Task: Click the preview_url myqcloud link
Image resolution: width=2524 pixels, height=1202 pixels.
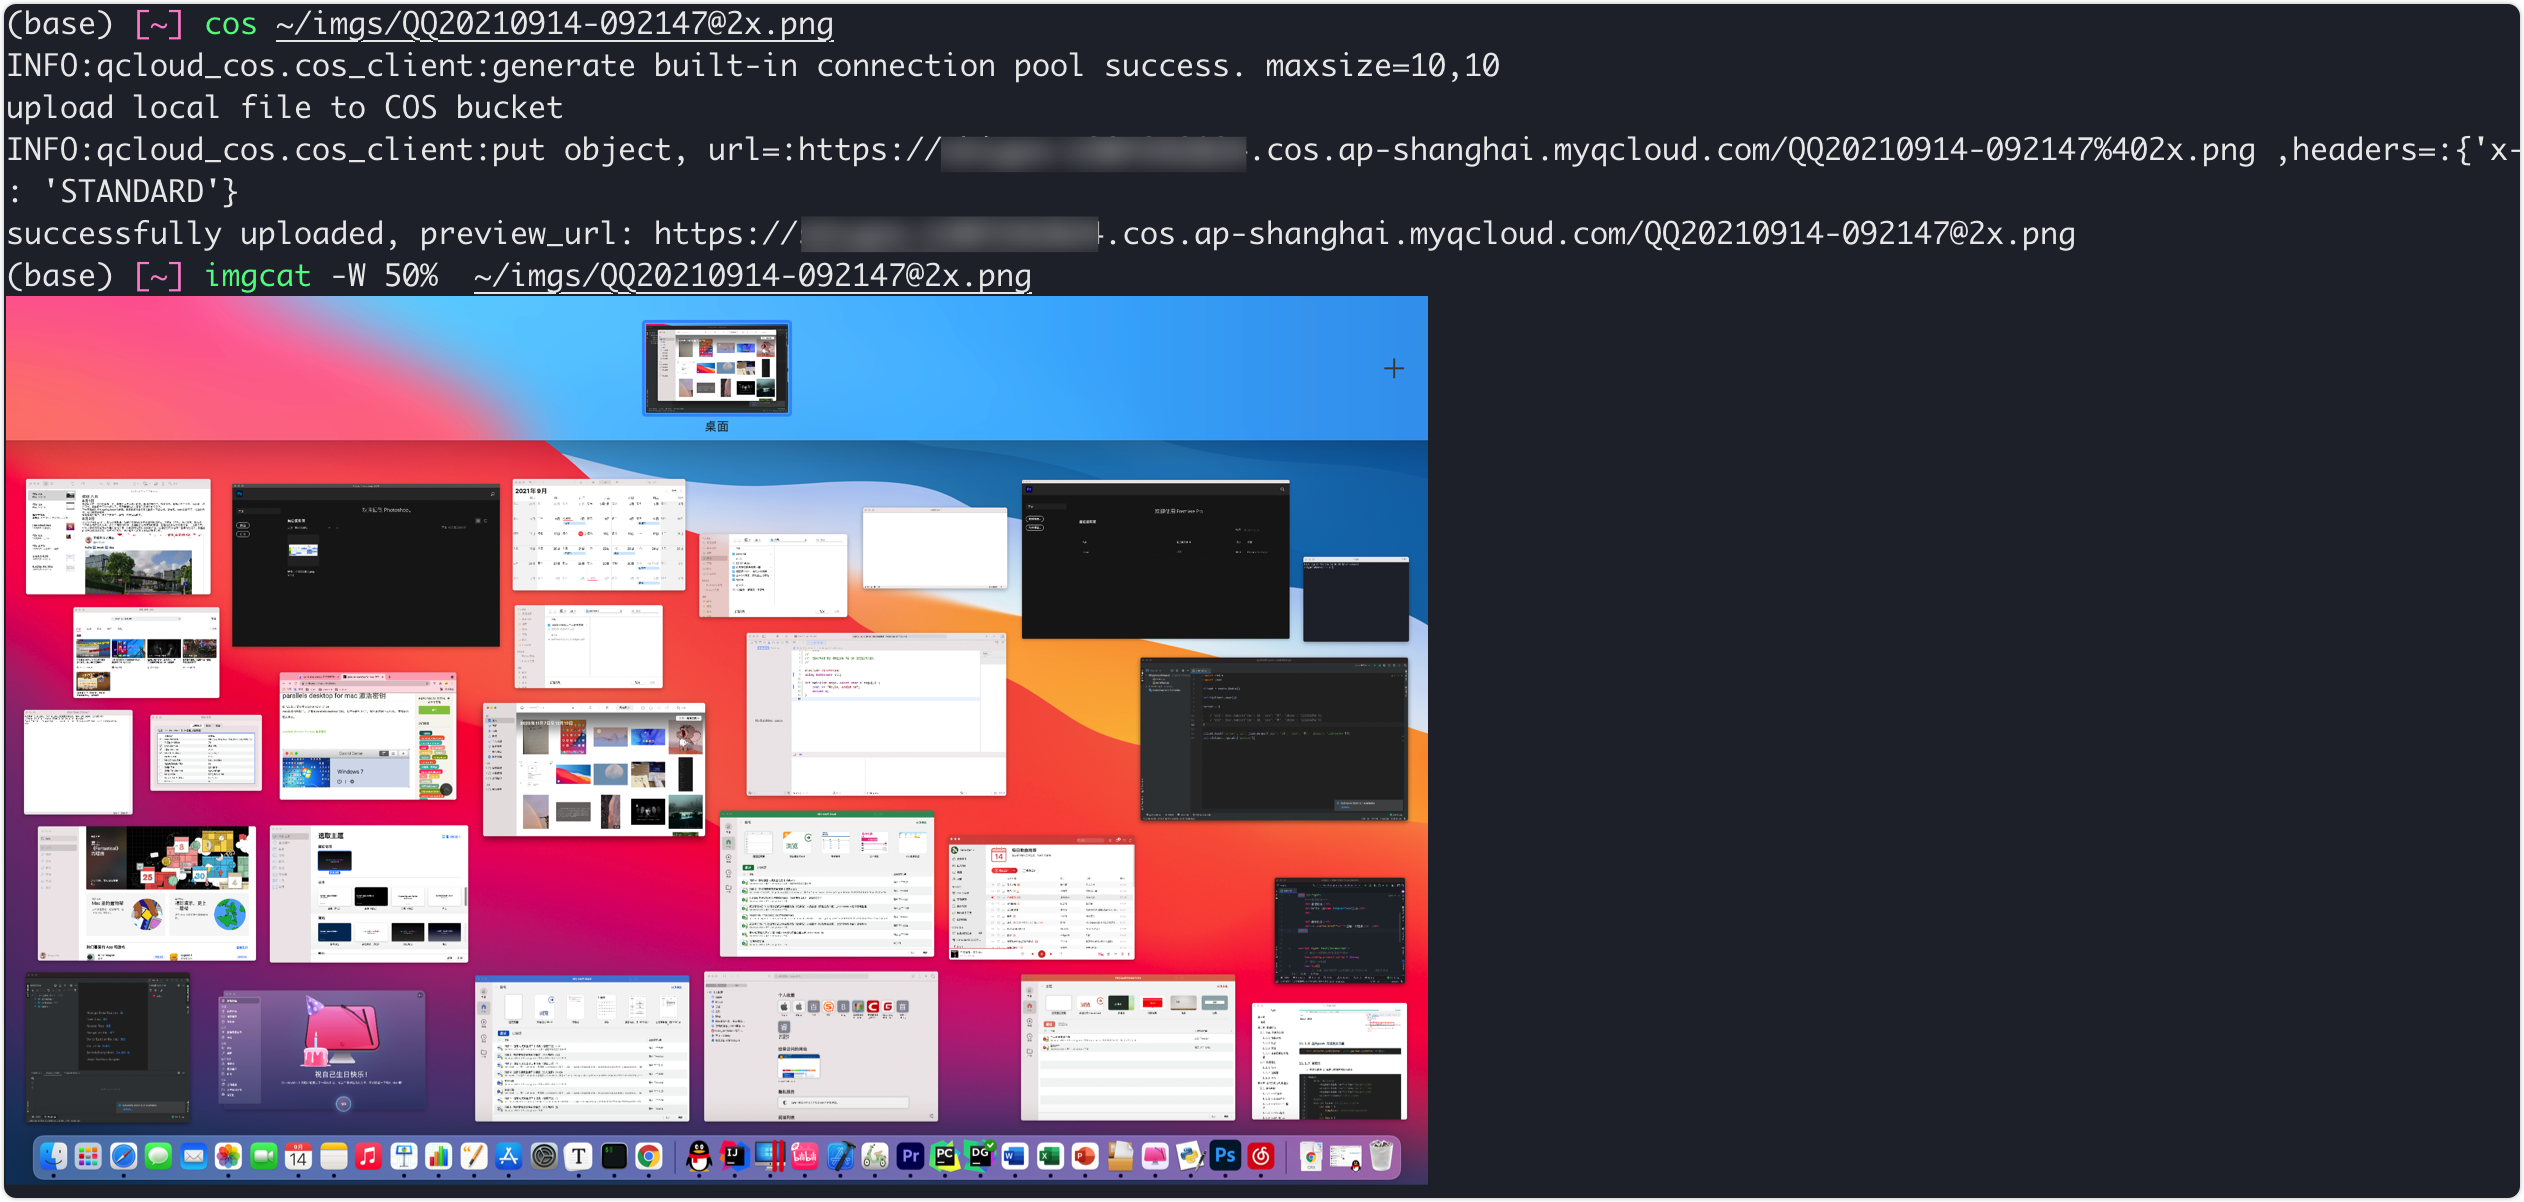Action: (1364, 234)
